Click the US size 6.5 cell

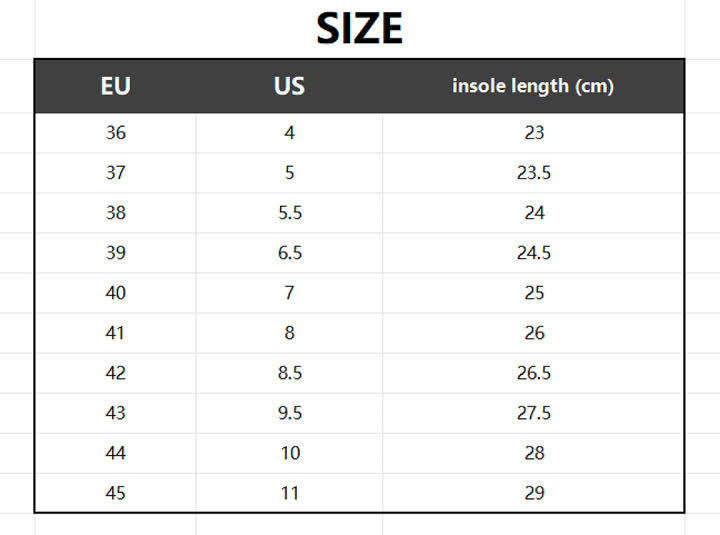[x=289, y=253]
